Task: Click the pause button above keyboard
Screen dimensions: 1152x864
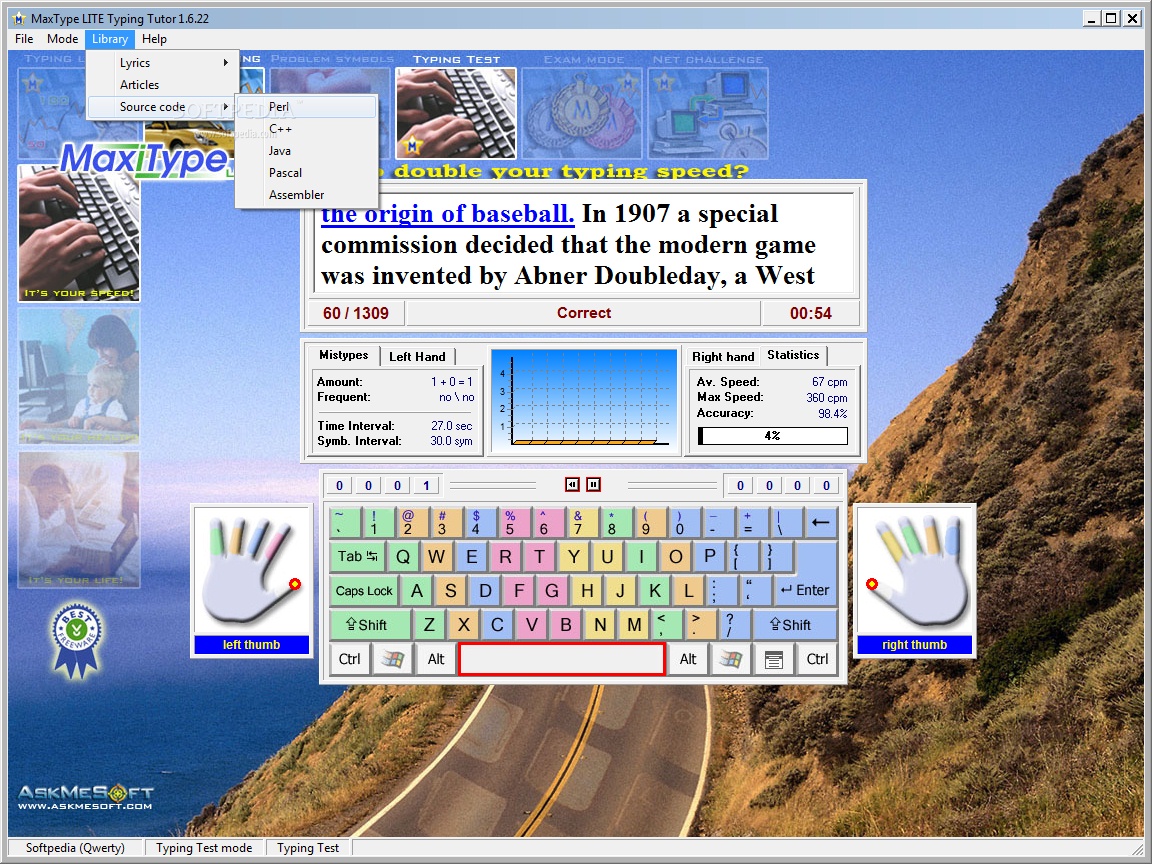Action: click(x=594, y=484)
